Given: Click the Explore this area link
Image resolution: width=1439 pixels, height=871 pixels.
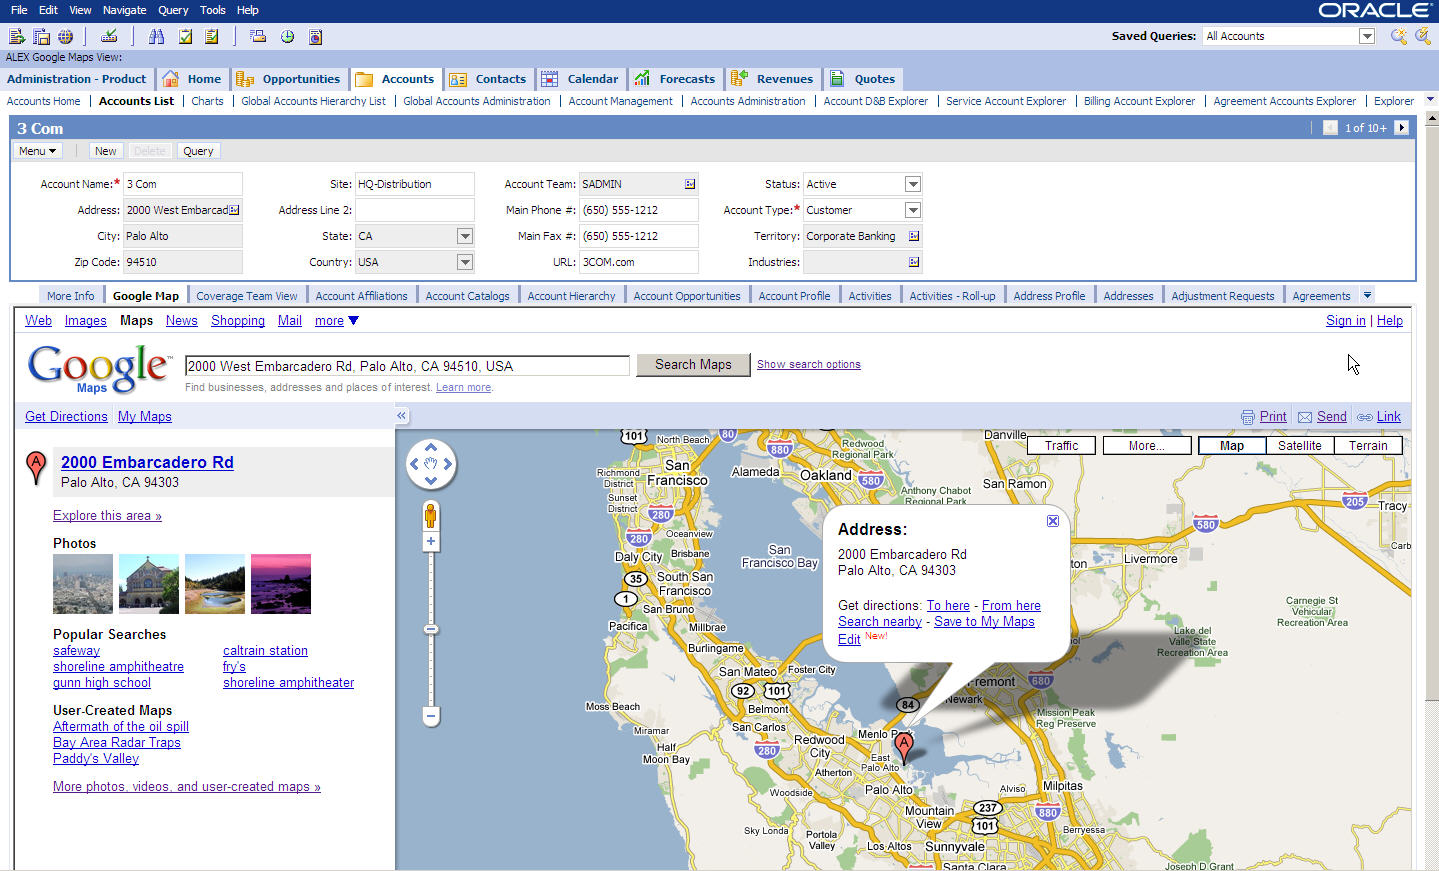Looking at the screenshot, I should click(x=107, y=516).
